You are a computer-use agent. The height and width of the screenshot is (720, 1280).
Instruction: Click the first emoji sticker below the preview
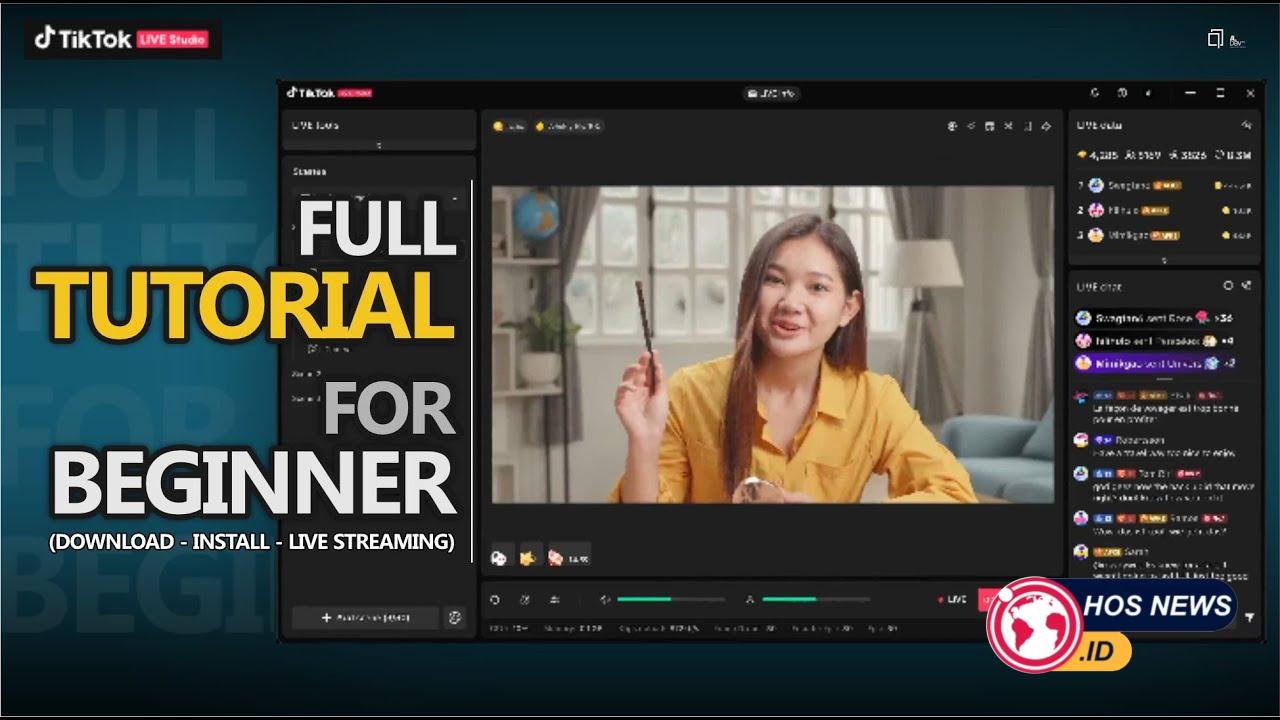pyautogui.click(x=499, y=558)
